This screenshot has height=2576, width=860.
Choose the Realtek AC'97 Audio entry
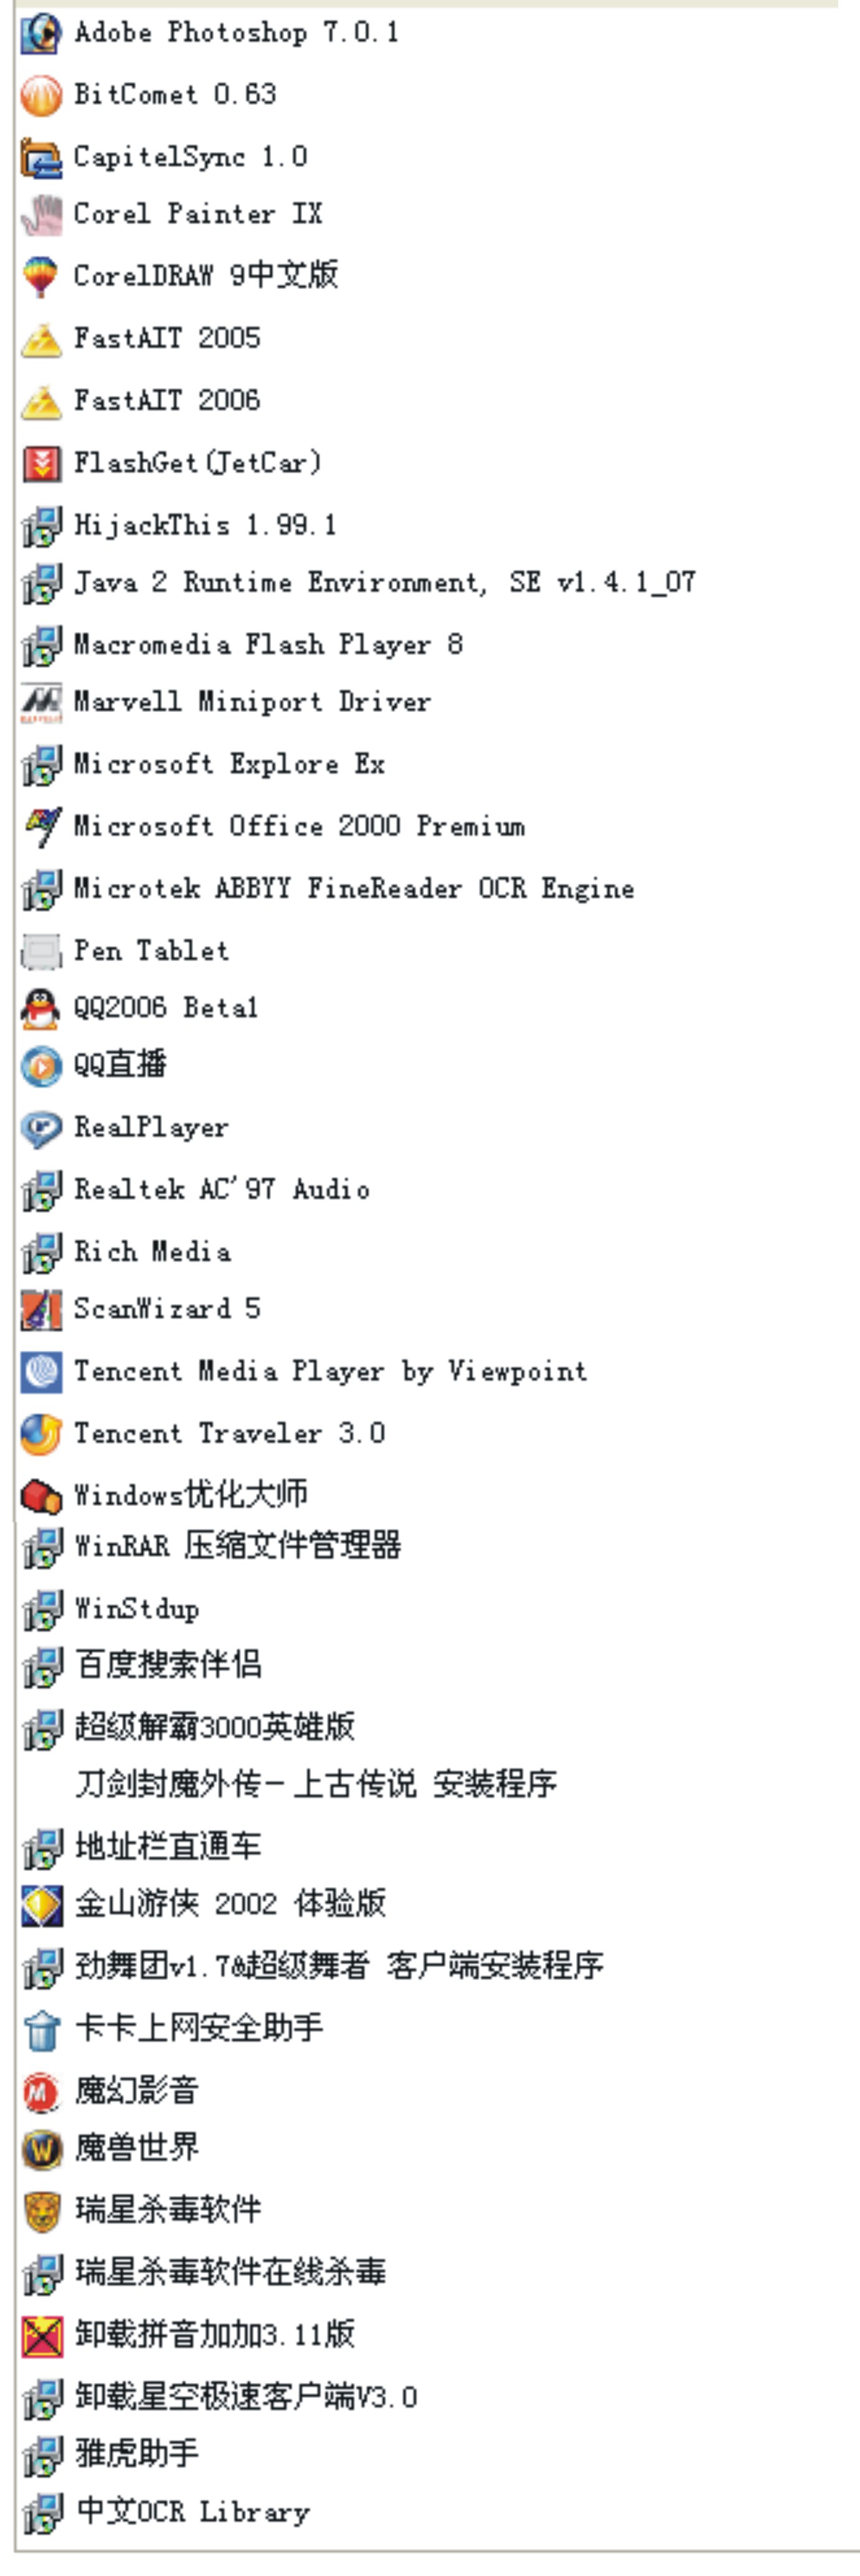pos(196,1189)
